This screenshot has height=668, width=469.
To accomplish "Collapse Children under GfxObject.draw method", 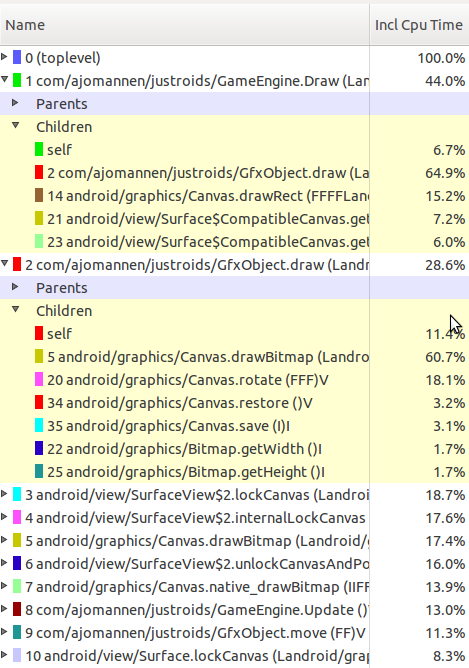I will click(x=16, y=309).
